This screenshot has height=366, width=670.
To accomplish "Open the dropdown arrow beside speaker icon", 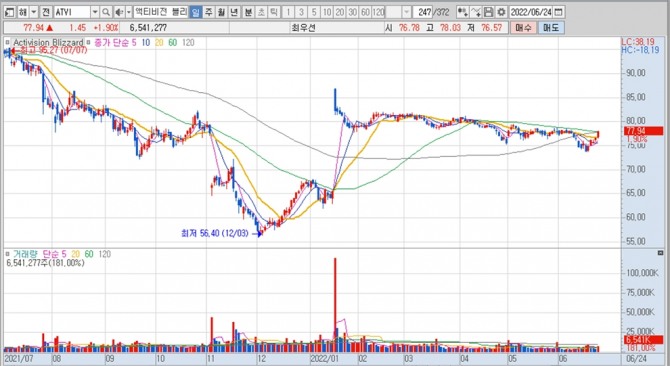I will point(129,12).
